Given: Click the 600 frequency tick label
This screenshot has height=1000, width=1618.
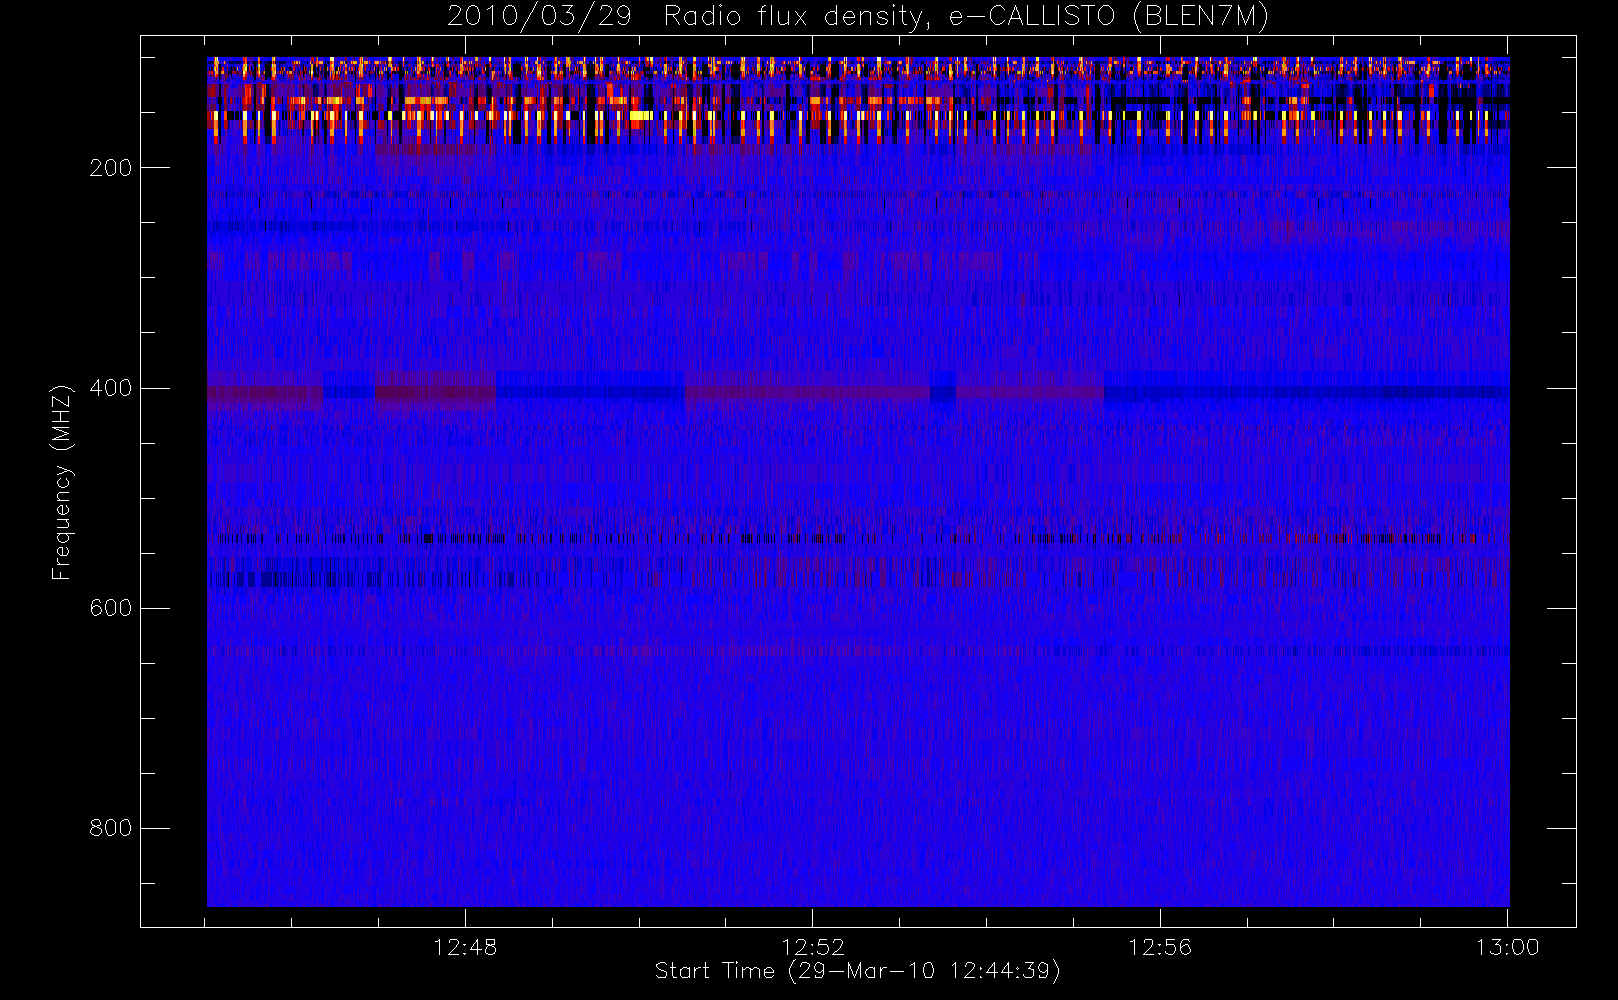Looking at the screenshot, I should tap(111, 608).
